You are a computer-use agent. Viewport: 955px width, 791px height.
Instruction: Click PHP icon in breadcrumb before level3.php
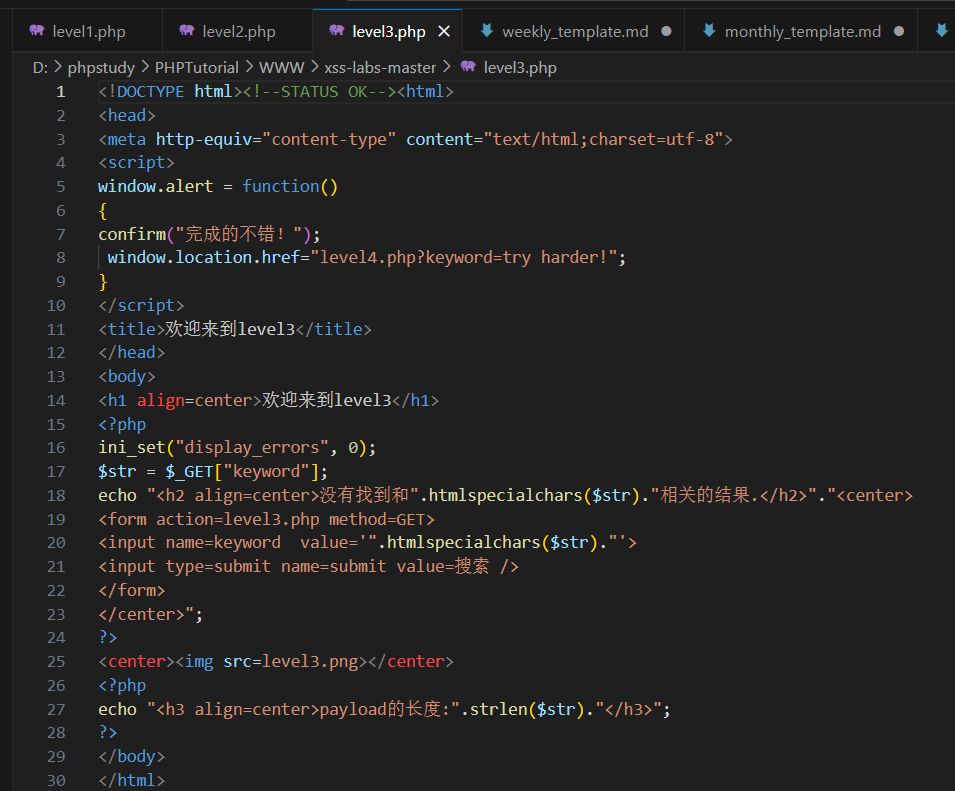tap(468, 66)
